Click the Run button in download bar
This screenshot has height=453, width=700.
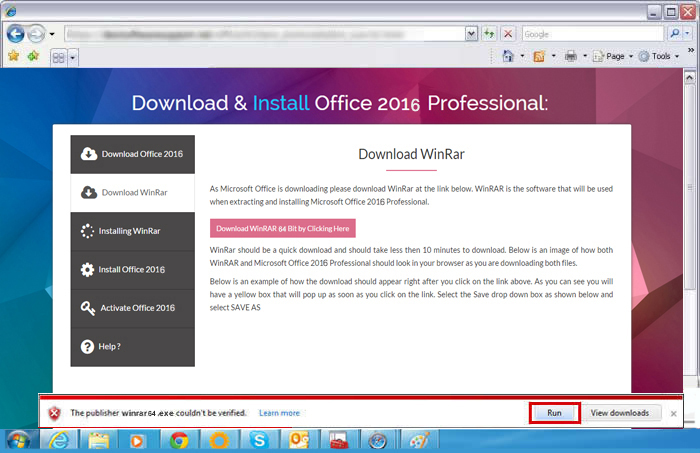click(x=554, y=412)
